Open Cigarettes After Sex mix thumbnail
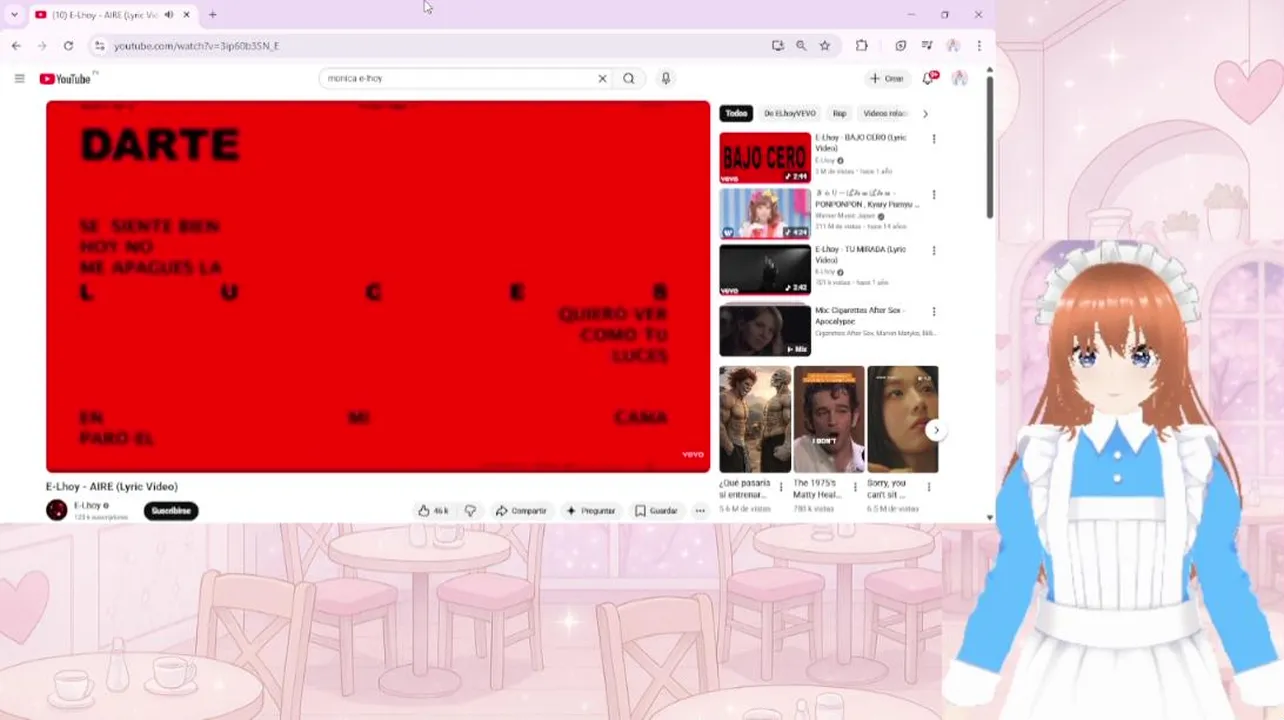The image size is (1284, 720). [x=765, y=331]
